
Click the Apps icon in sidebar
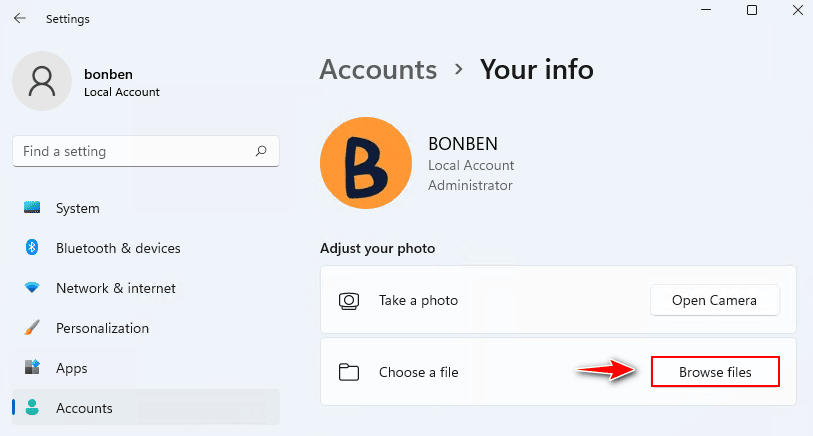pos(32,368)
